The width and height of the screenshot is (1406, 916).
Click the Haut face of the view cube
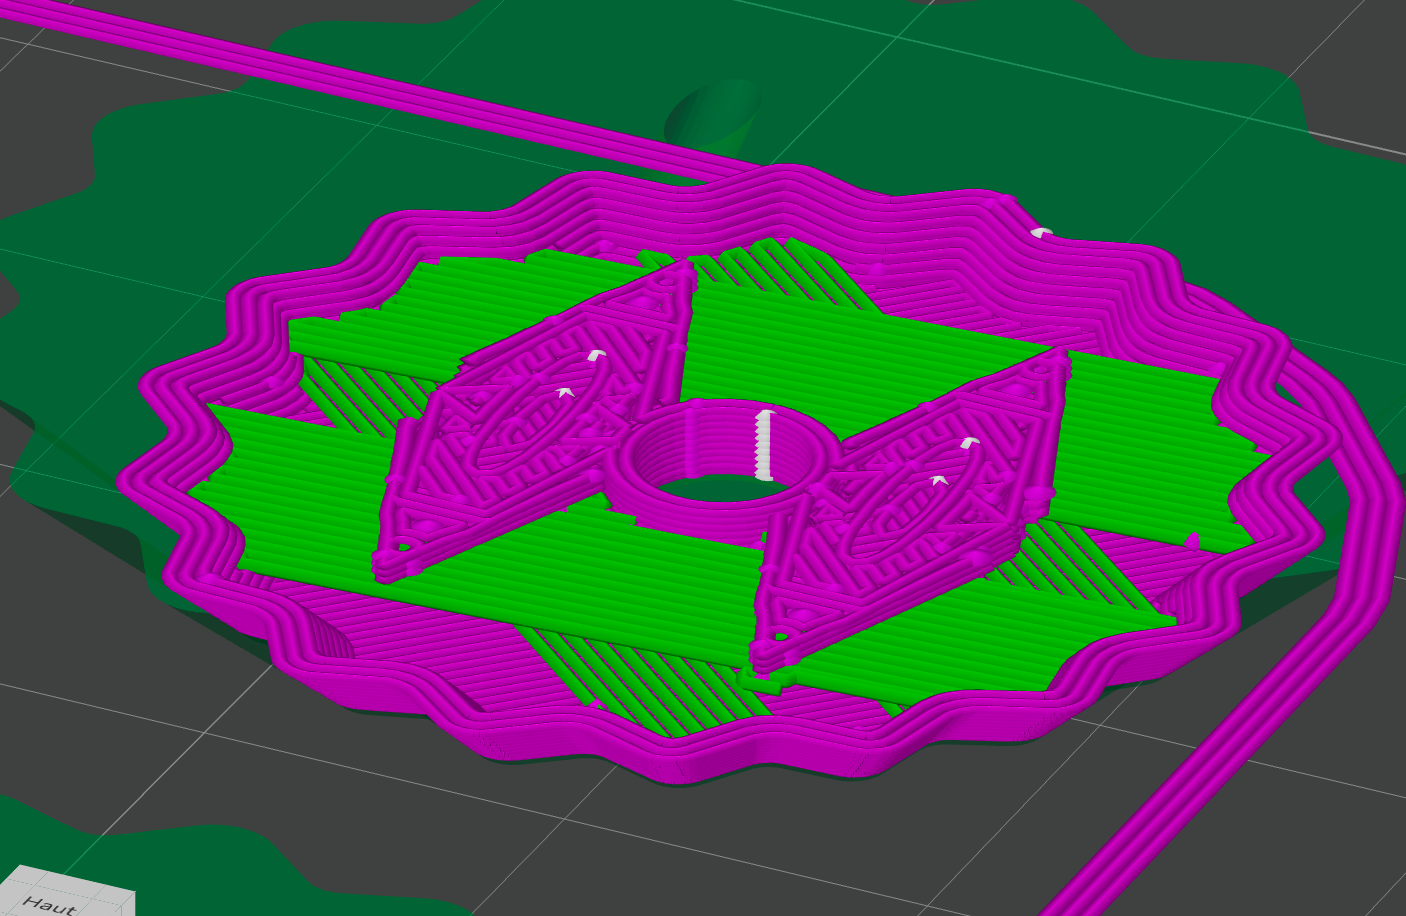(x=66, y=893)
